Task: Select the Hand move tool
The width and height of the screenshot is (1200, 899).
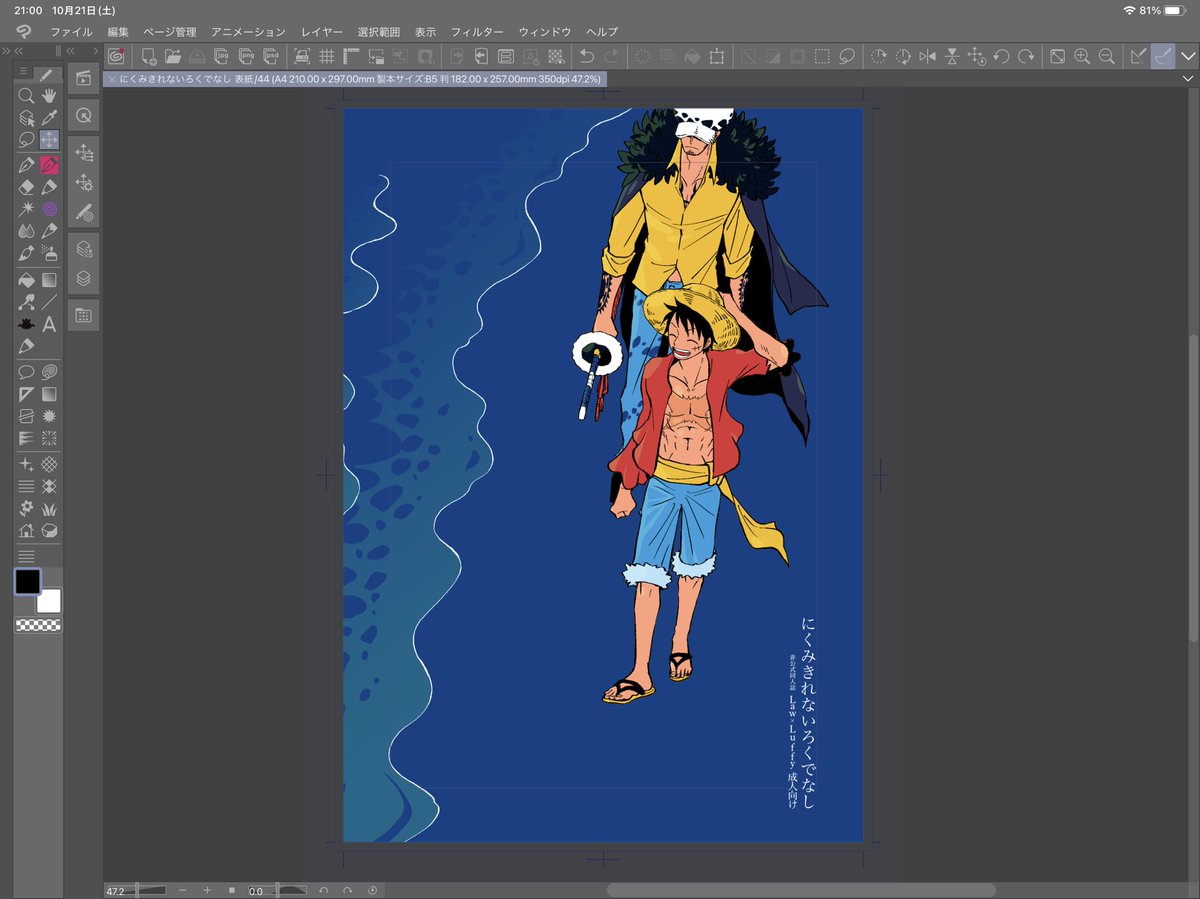Action: 49,96
